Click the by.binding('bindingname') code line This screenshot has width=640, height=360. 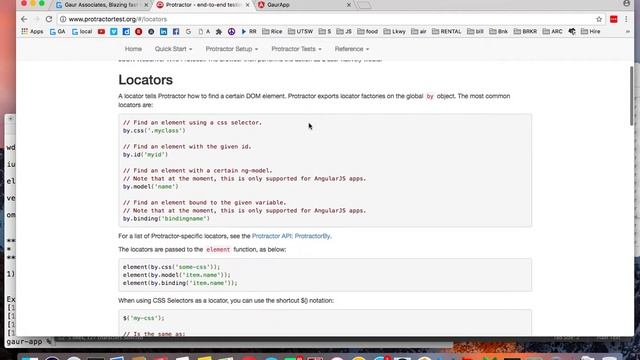click(x=166, y=219)
